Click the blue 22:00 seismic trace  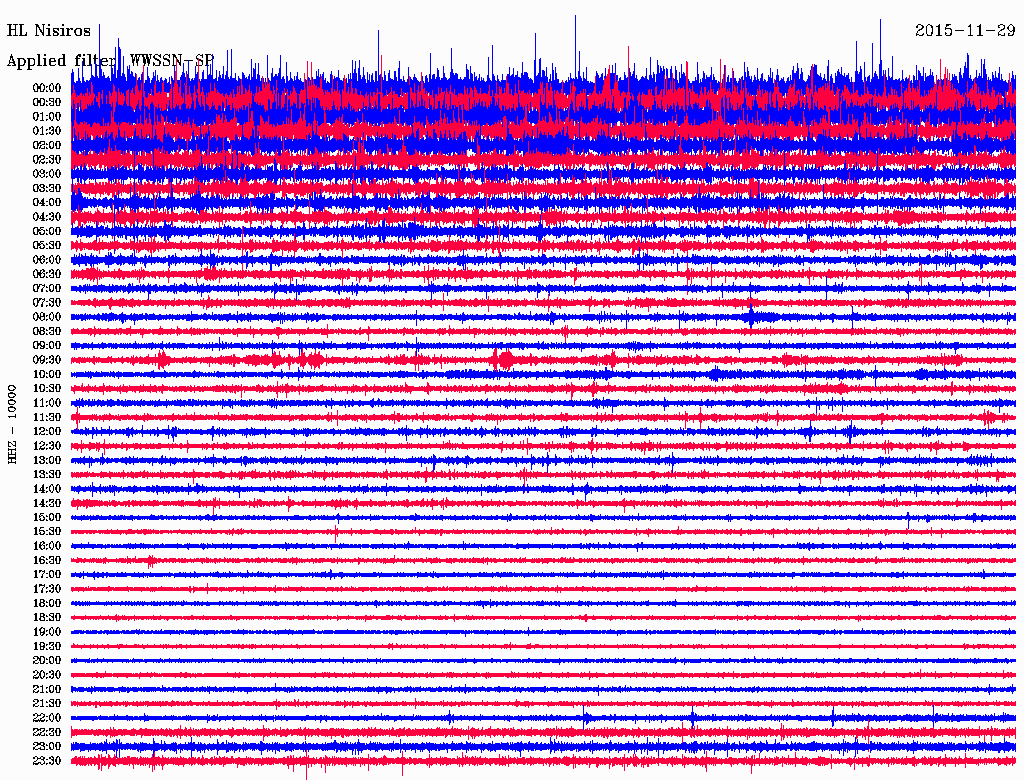point(543,718)
